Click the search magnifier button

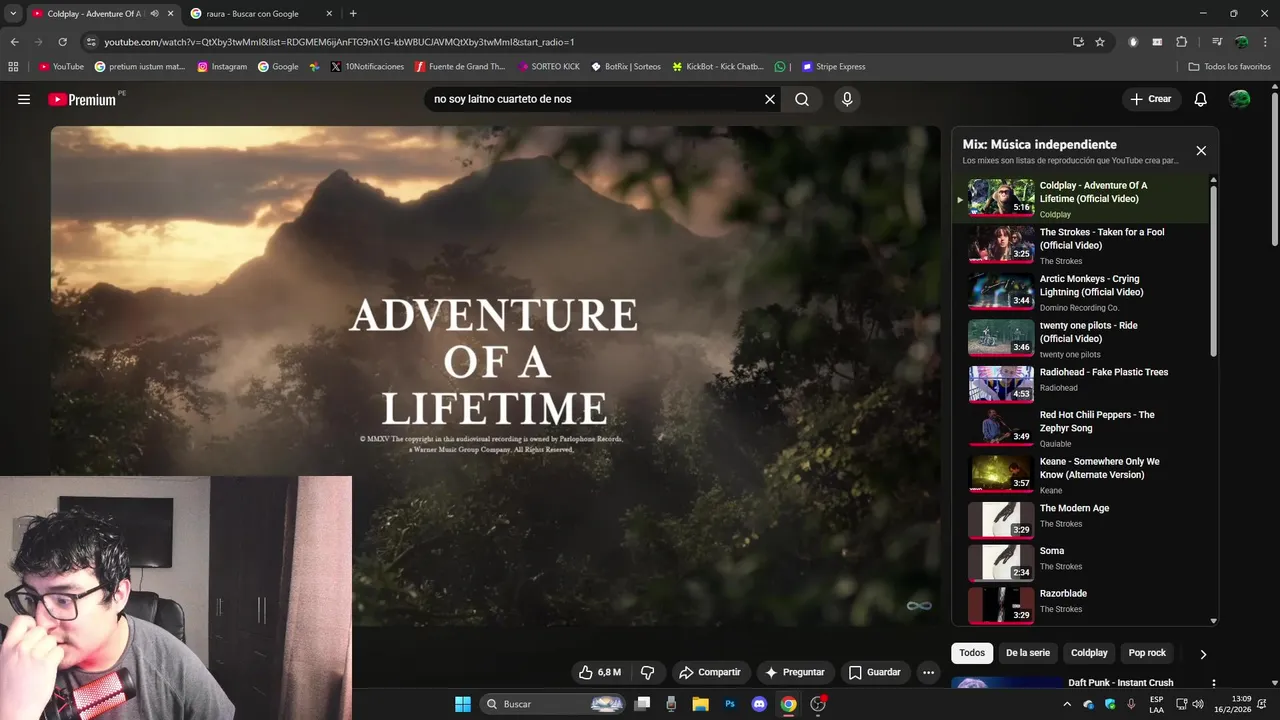click(x=802, y=99)
